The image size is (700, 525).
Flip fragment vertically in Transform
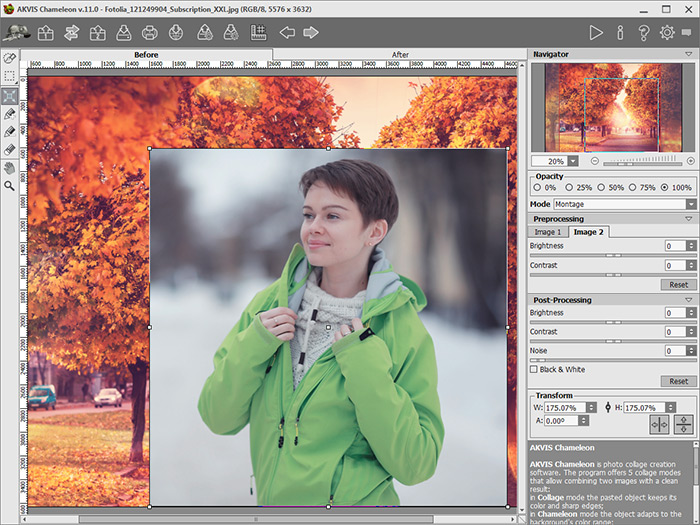click(x=683, y=424)
